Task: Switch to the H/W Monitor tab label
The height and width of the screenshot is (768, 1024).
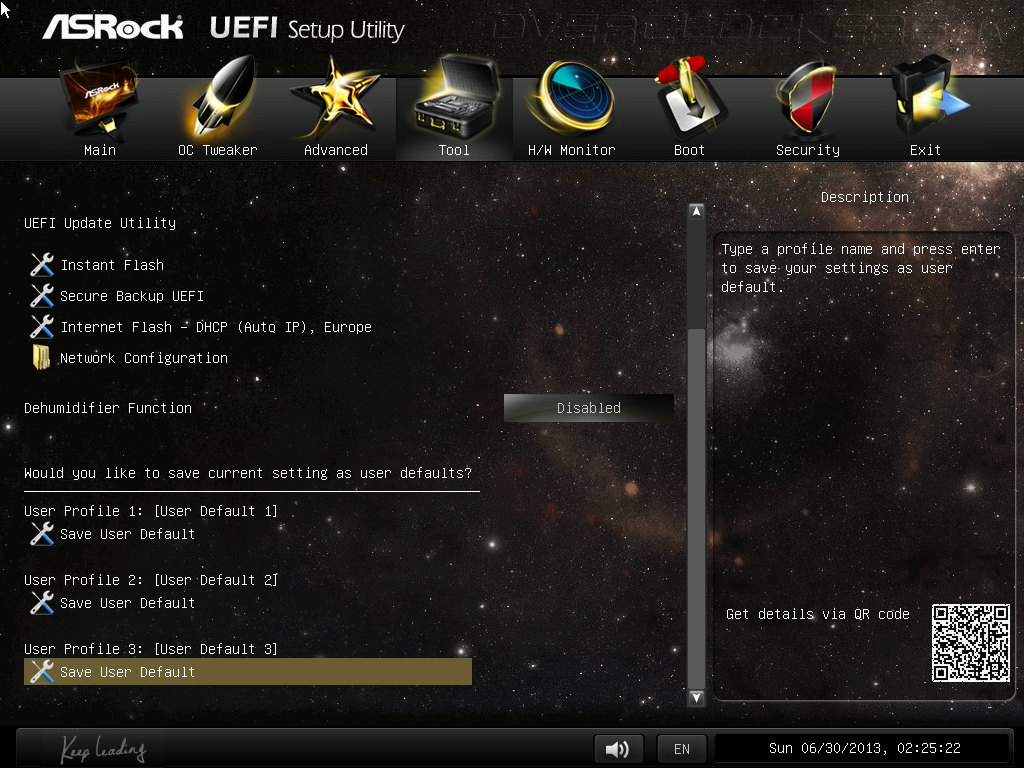Action: point(571,150)
